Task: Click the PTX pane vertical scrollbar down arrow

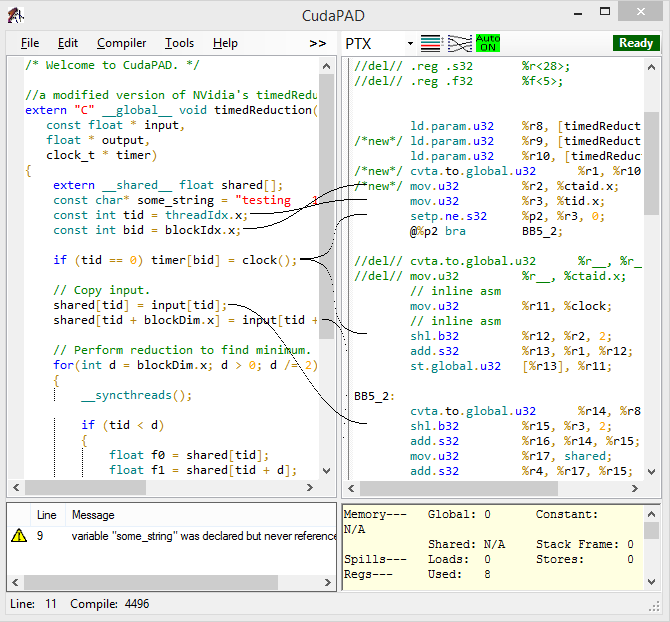Action: click(651, 471)
